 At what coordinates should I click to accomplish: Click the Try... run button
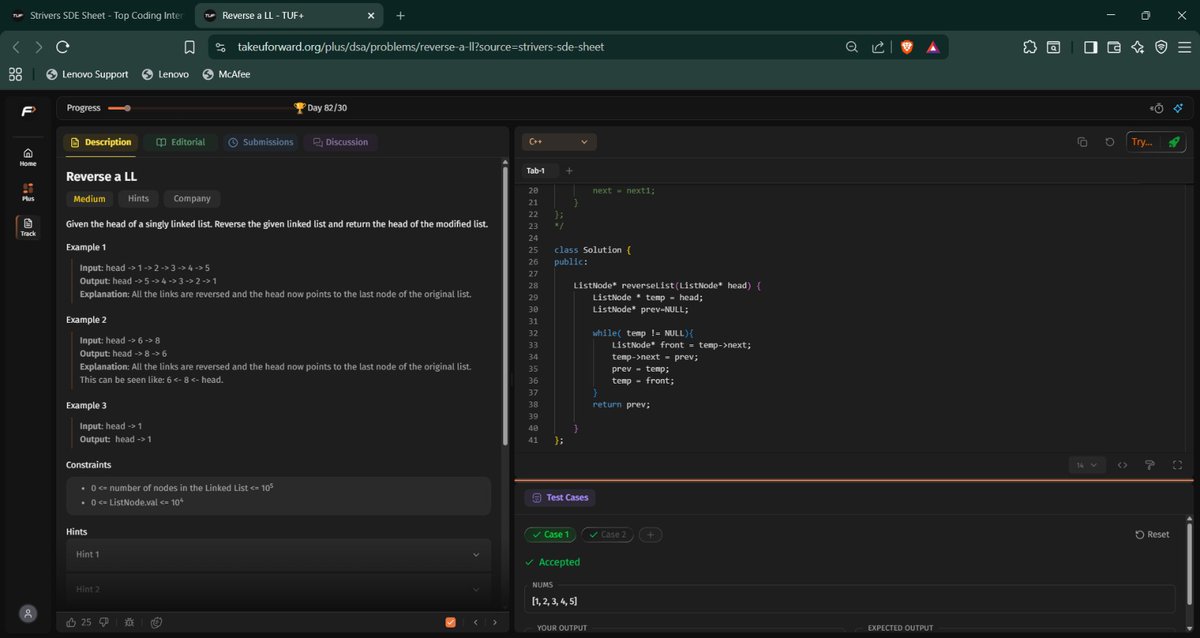pyautogui.click(x=1141, y=142)
